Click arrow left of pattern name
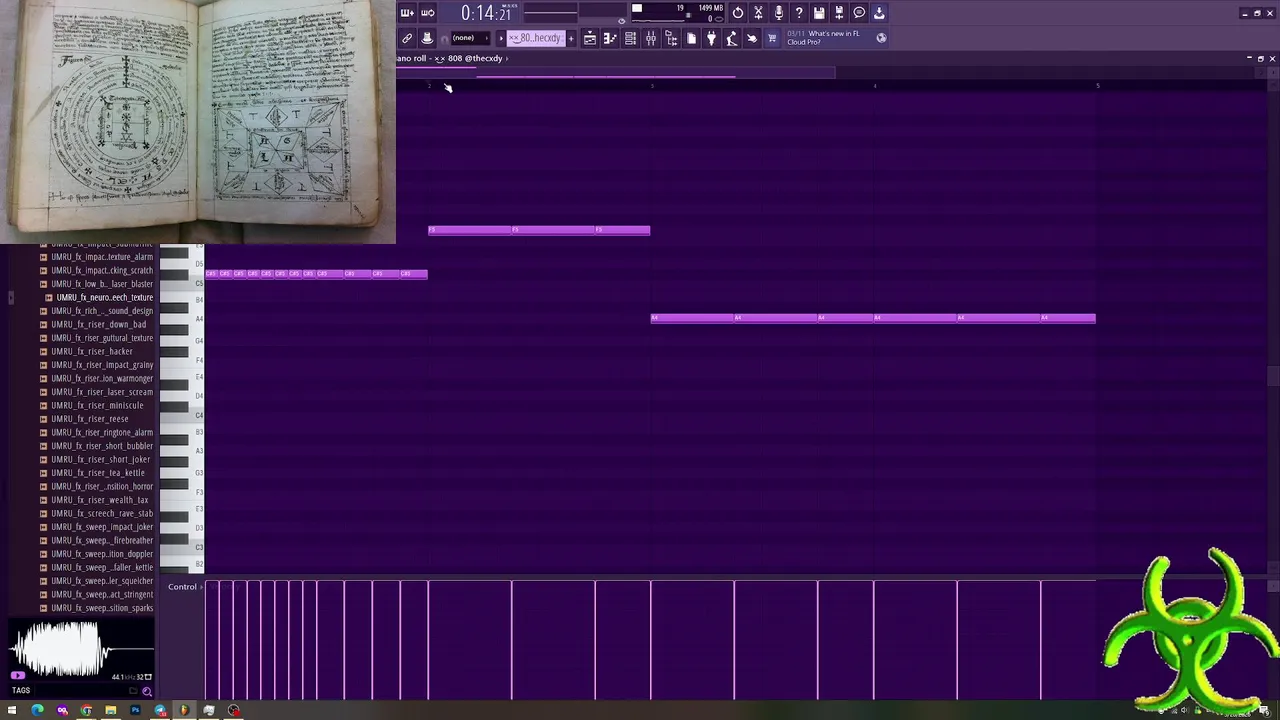Viewport: 1280px width, 720px height. [x=501, y=38]
